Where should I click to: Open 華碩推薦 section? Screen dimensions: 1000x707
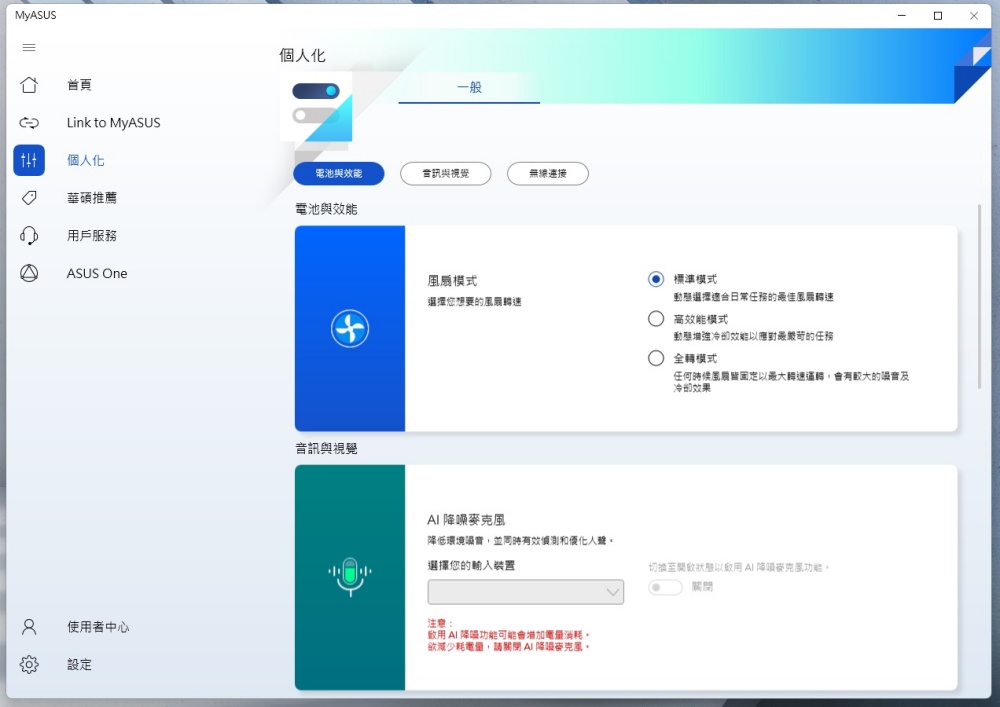(x=92, y=198)
